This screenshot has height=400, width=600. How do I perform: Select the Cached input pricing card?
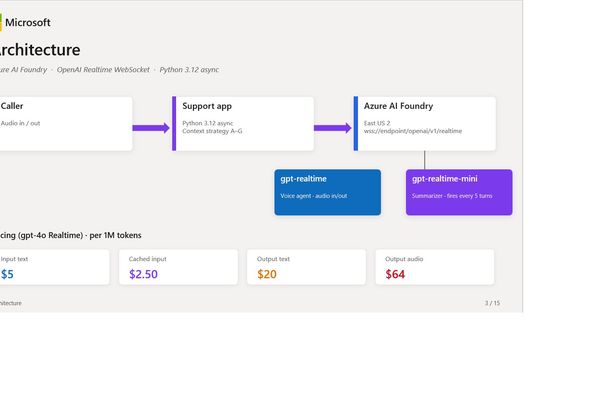pos(178,267)
